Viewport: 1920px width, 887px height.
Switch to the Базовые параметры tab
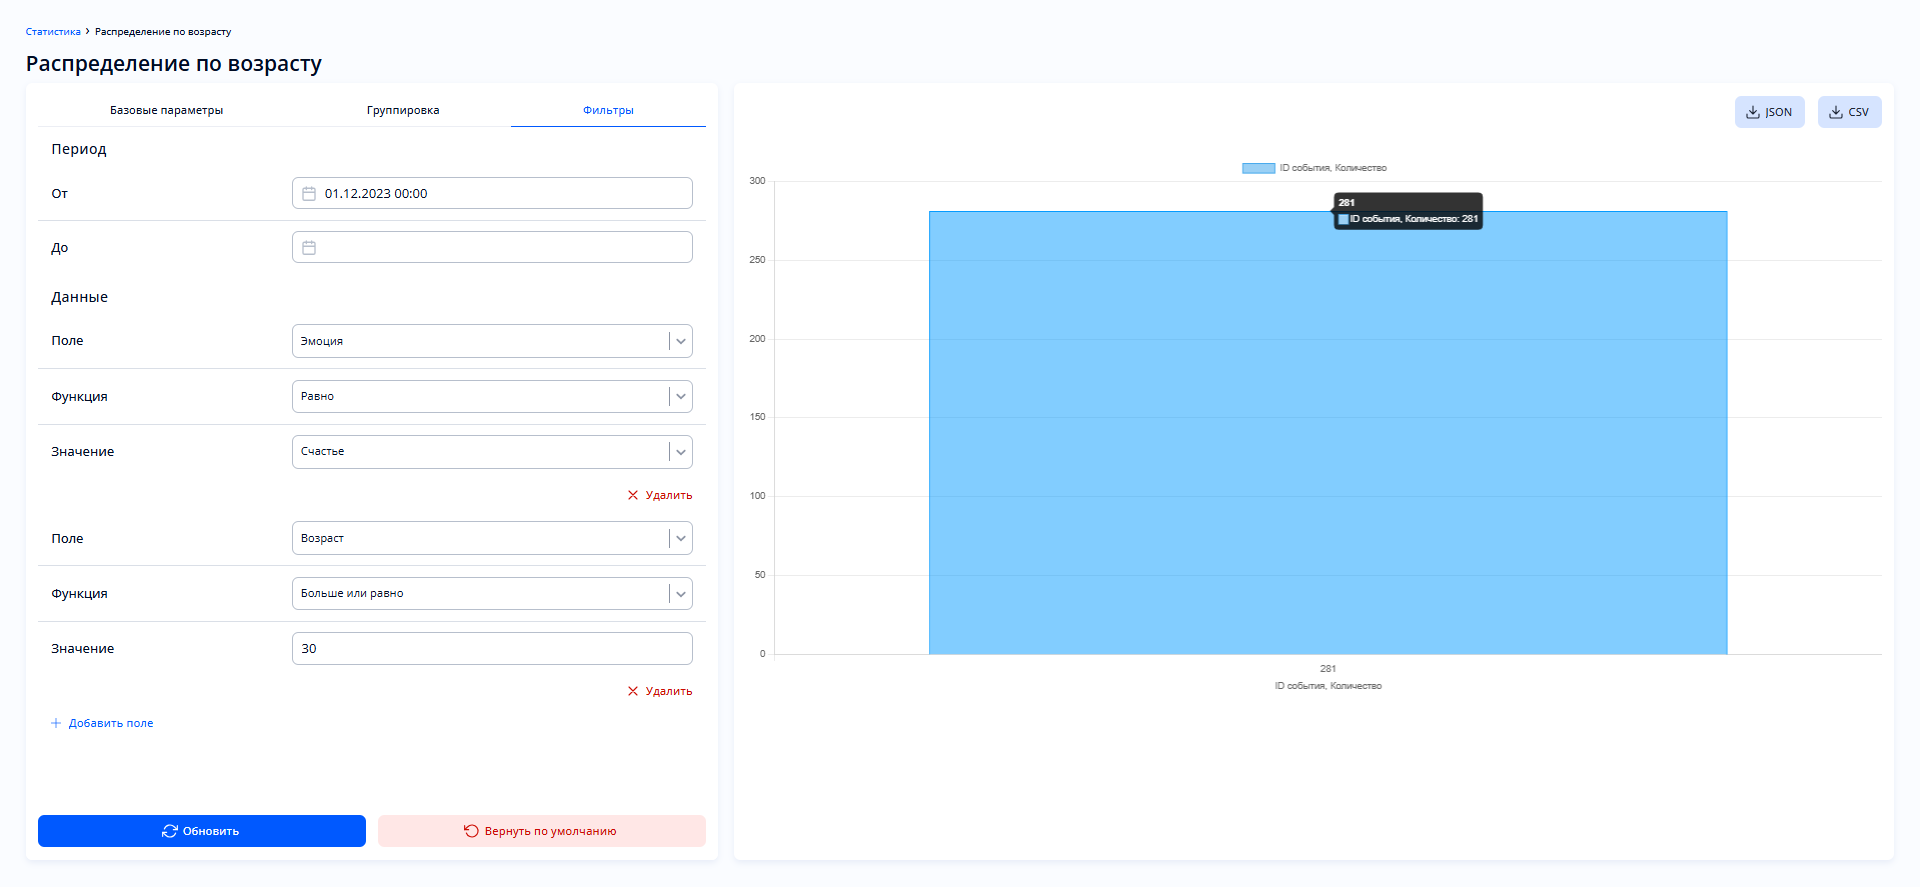coord(166,110)
